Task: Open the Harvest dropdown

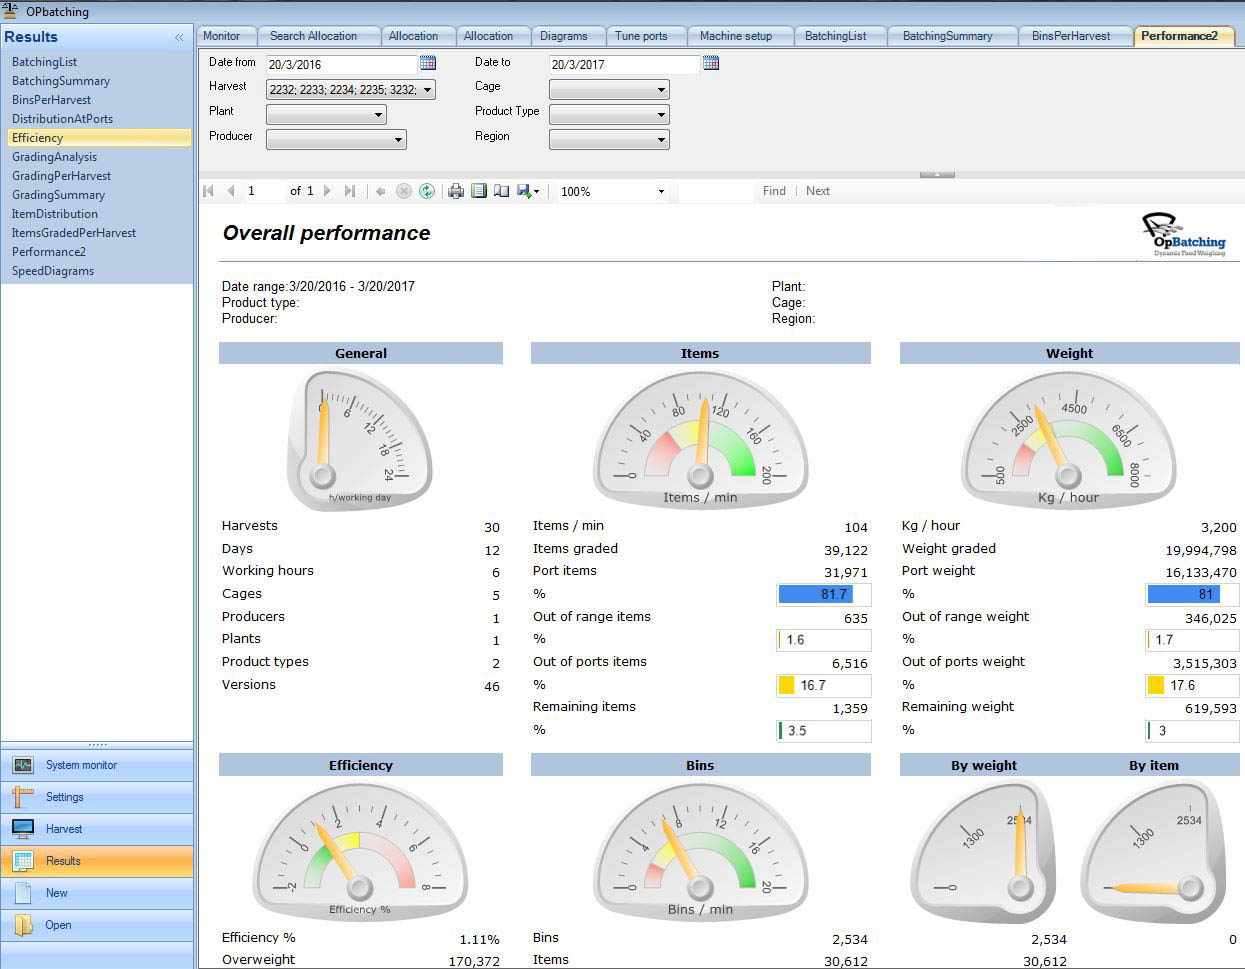Action: coord(428,90)
